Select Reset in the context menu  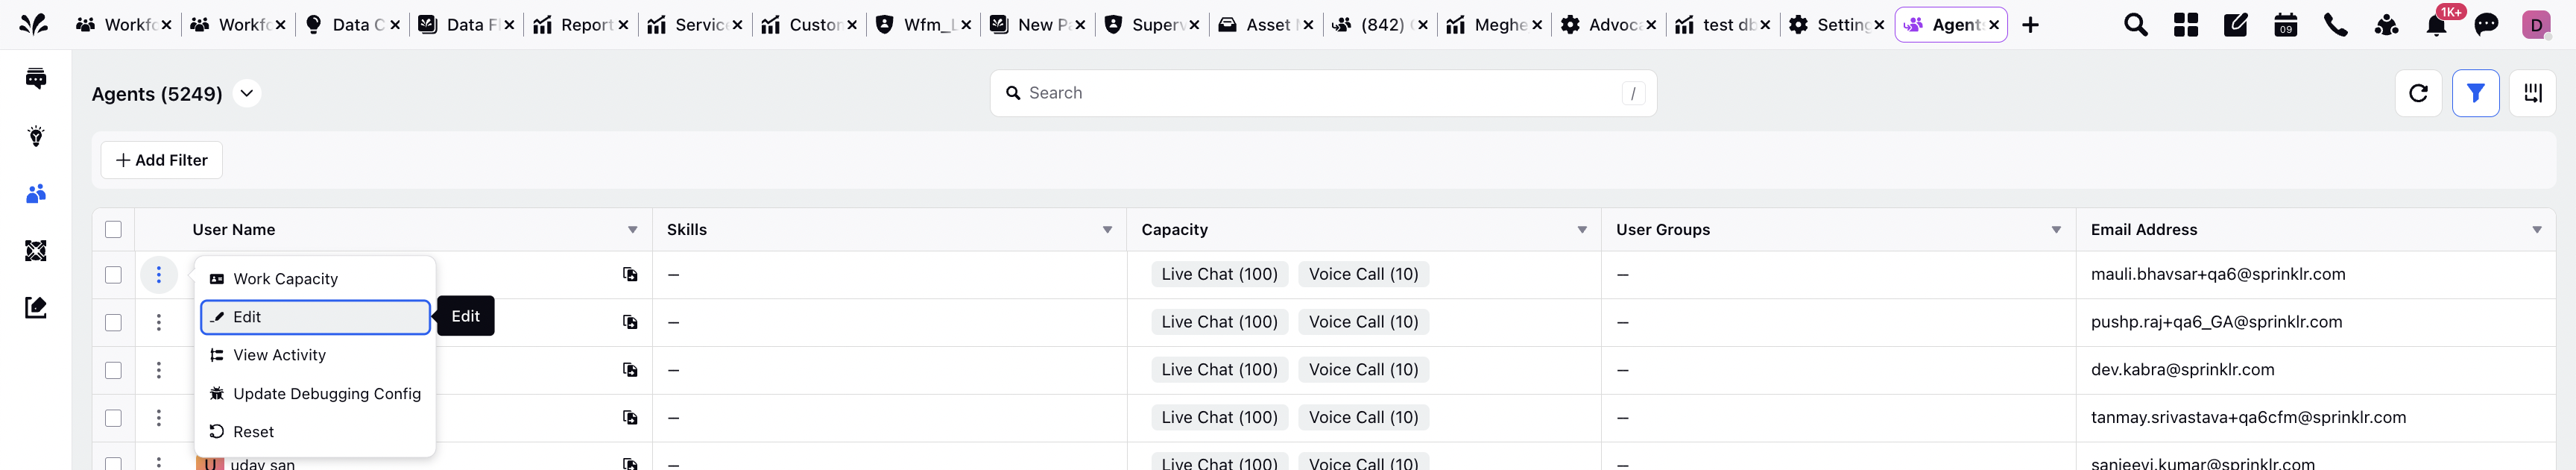pos(253,432)
